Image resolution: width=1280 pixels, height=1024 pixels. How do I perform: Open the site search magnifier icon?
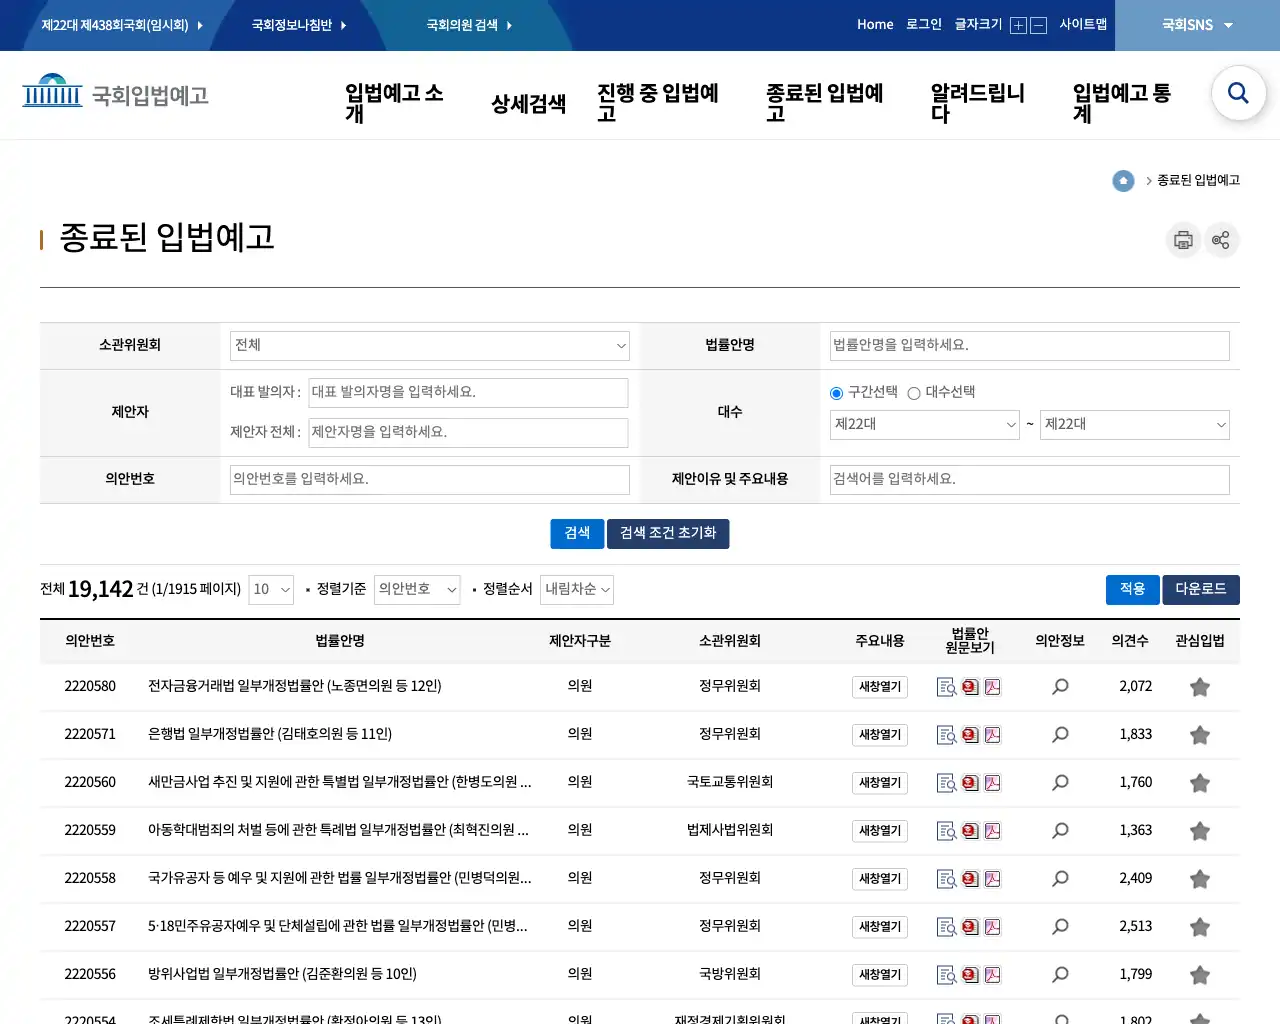(1238, 93)
